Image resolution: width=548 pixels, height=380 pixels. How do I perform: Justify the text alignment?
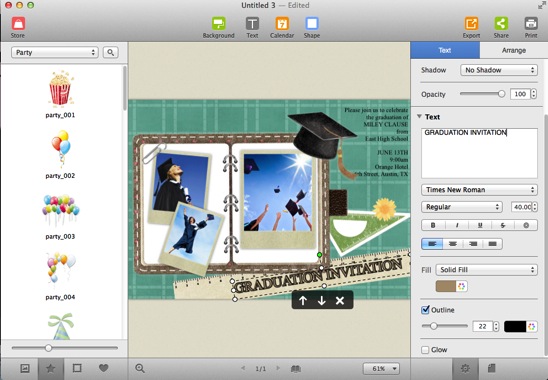click(492, 244)
